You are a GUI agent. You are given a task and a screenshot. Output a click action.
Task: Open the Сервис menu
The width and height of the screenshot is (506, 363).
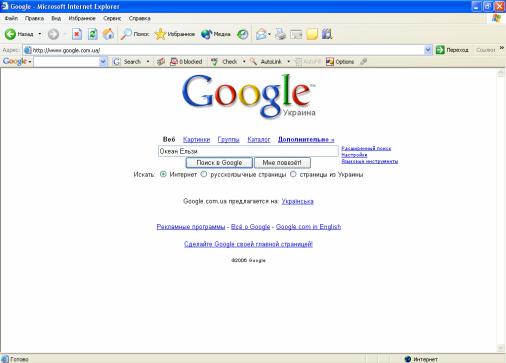[x=112, y=18]
